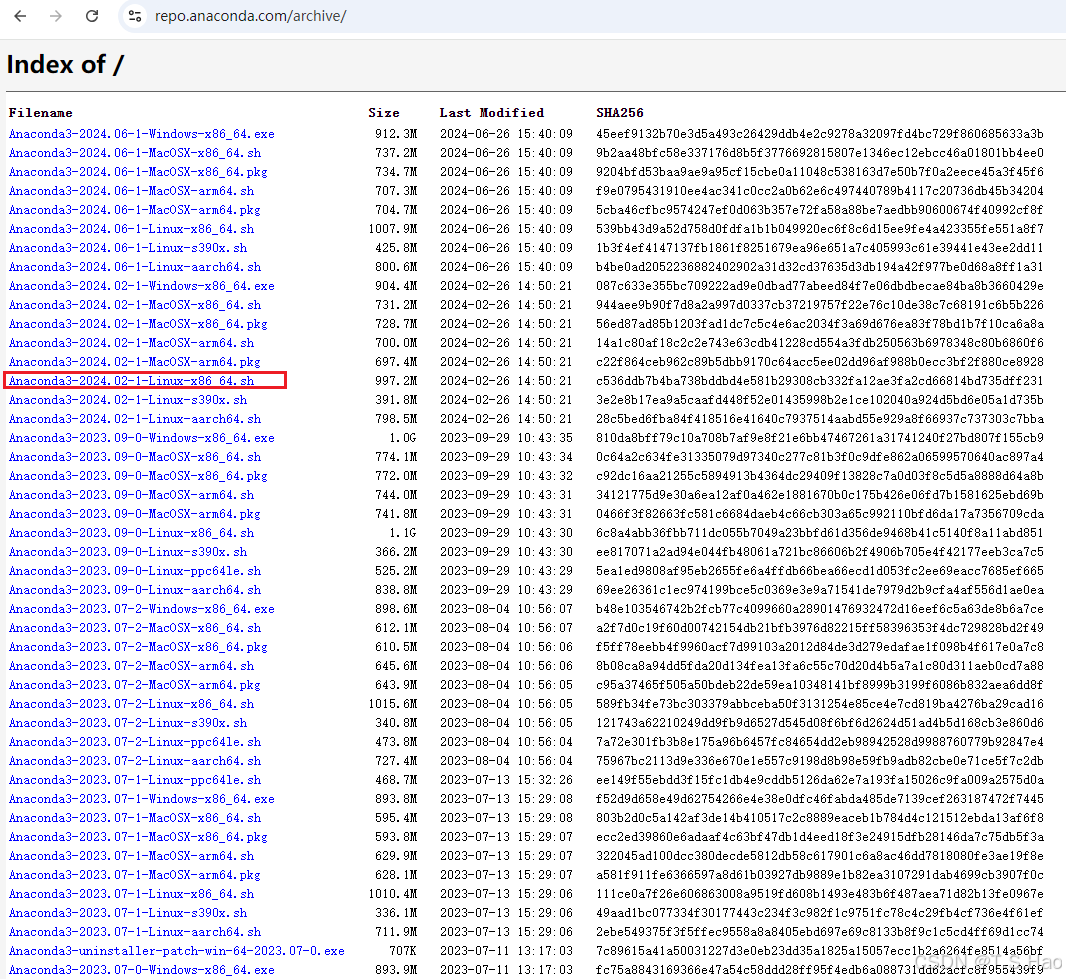1066x979 pixels.
Task: Click the SHA256 column header
Action: pyautogui.click(x=620, y=113)
